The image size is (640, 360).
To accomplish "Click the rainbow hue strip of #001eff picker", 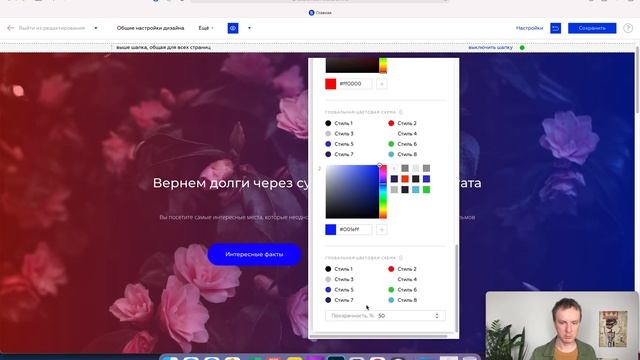I will click(383, 192).
